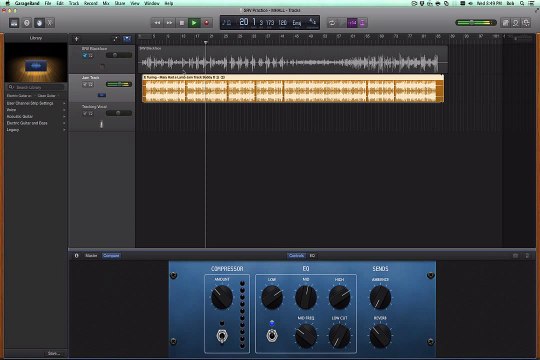
Task: Open the Note Pad button
Action: 505,23
